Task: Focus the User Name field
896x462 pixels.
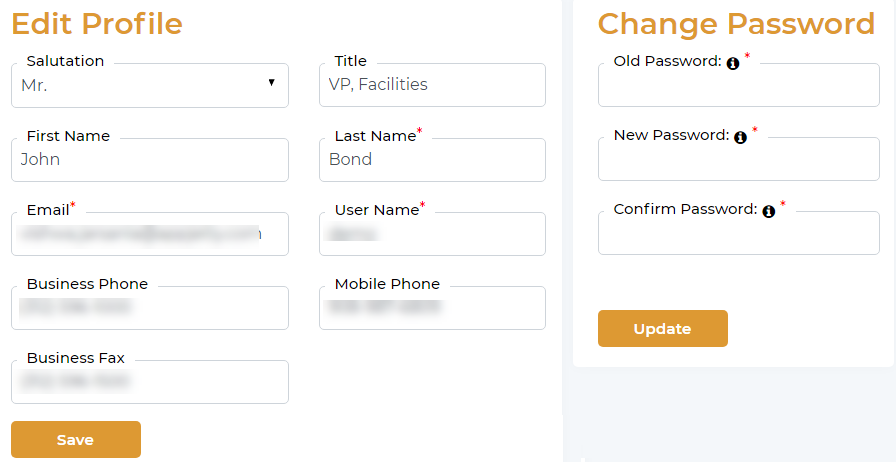Action: (432, 234)
